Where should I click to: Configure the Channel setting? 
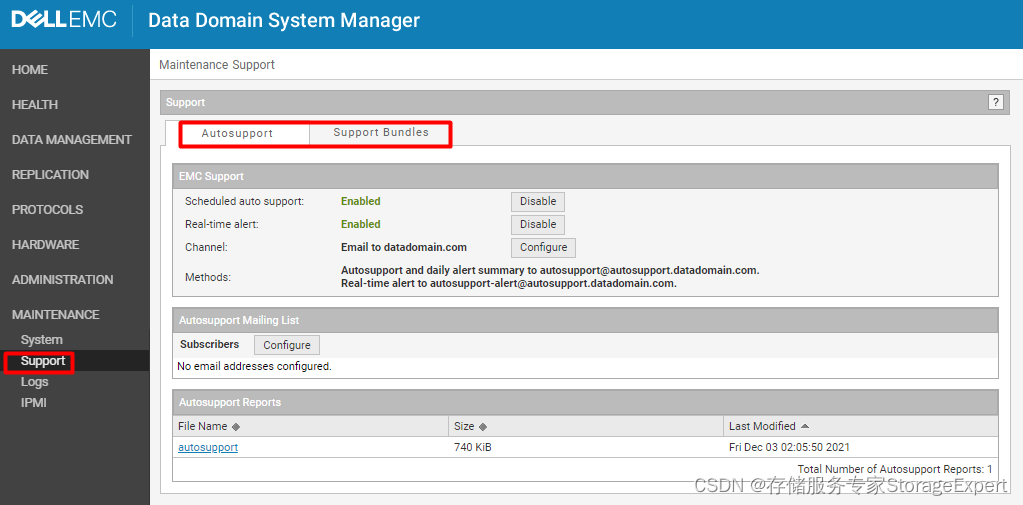(x=543, y=248)
